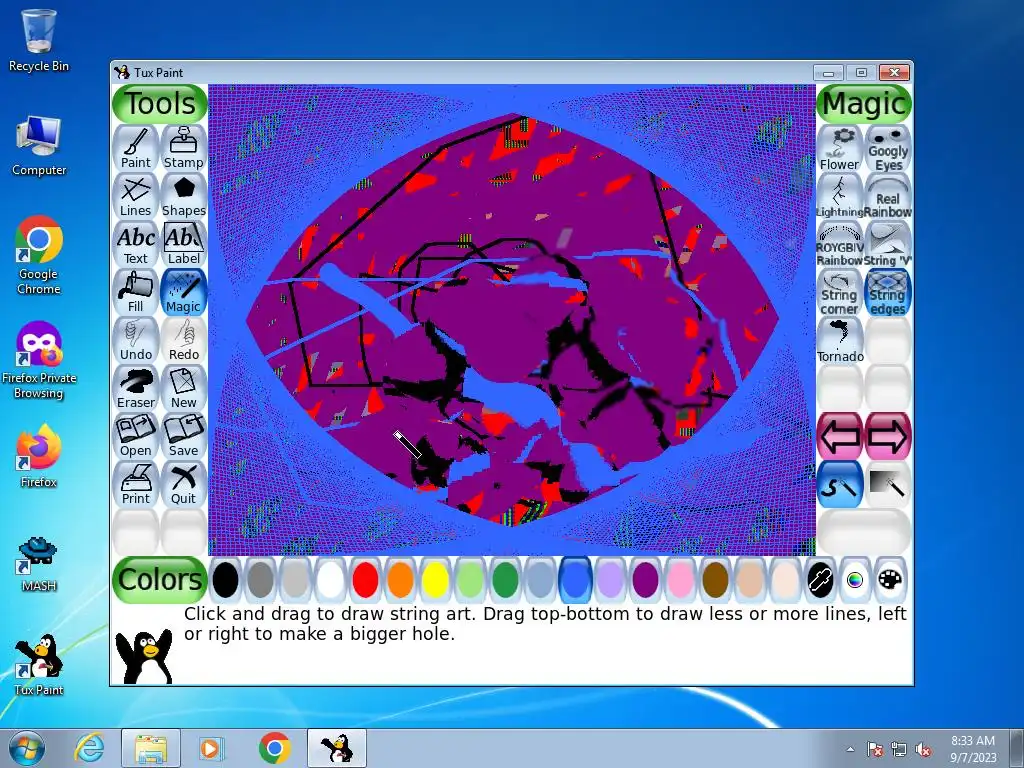
Task: Pick the sky blue-gray color swatch
Action: [x=540, y=579]
